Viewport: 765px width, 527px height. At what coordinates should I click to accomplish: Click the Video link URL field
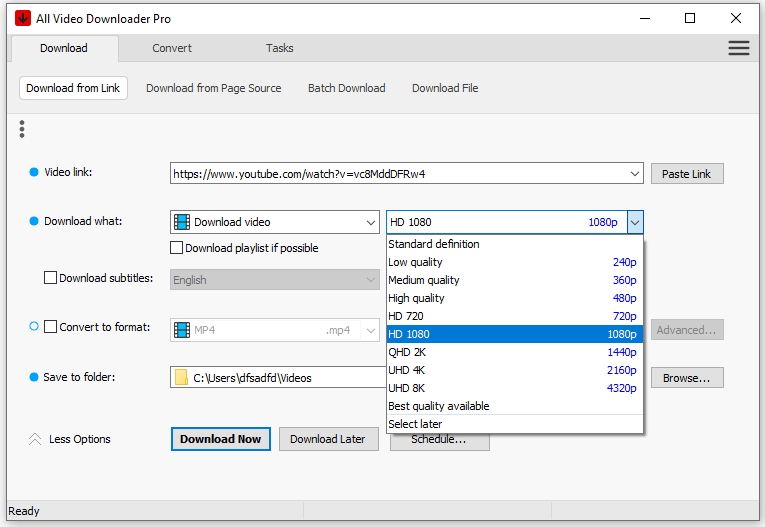coord(400,174)
